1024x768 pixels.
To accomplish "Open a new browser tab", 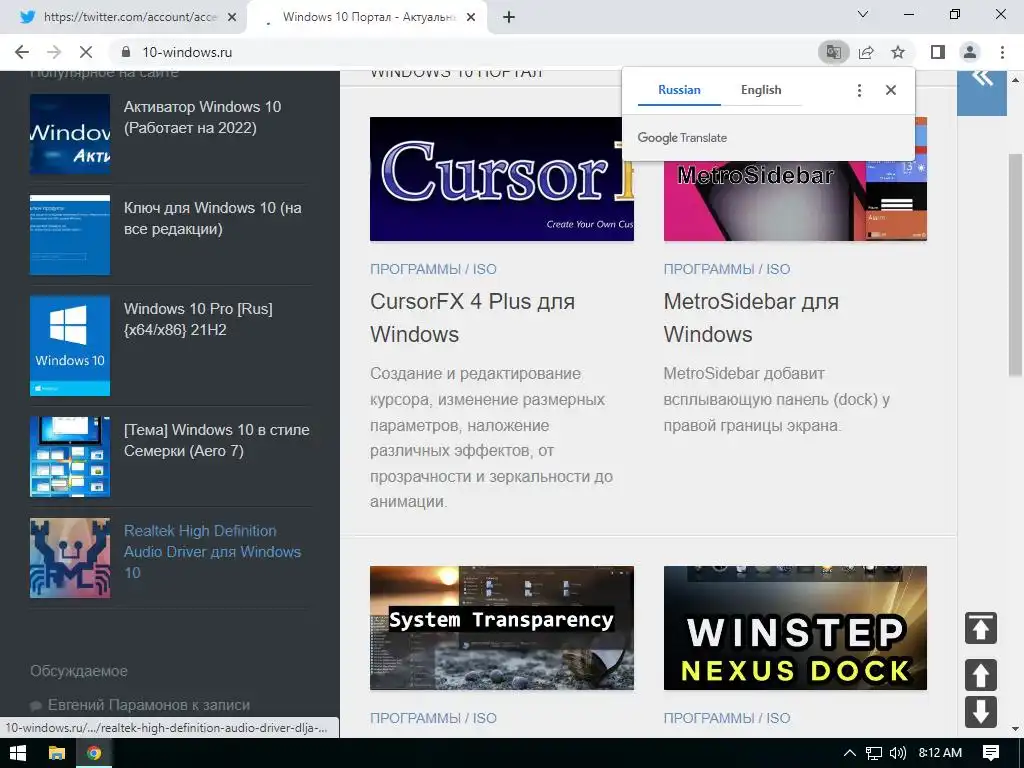I will coord(509,18).
